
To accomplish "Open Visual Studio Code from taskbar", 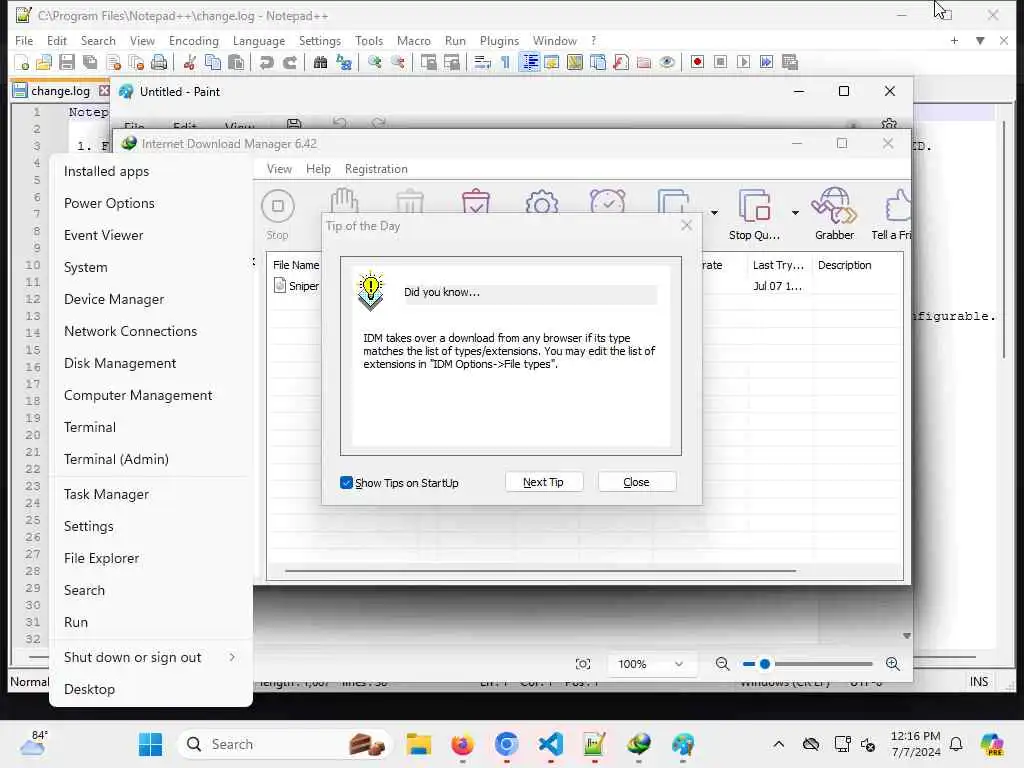I will [551, 744].
